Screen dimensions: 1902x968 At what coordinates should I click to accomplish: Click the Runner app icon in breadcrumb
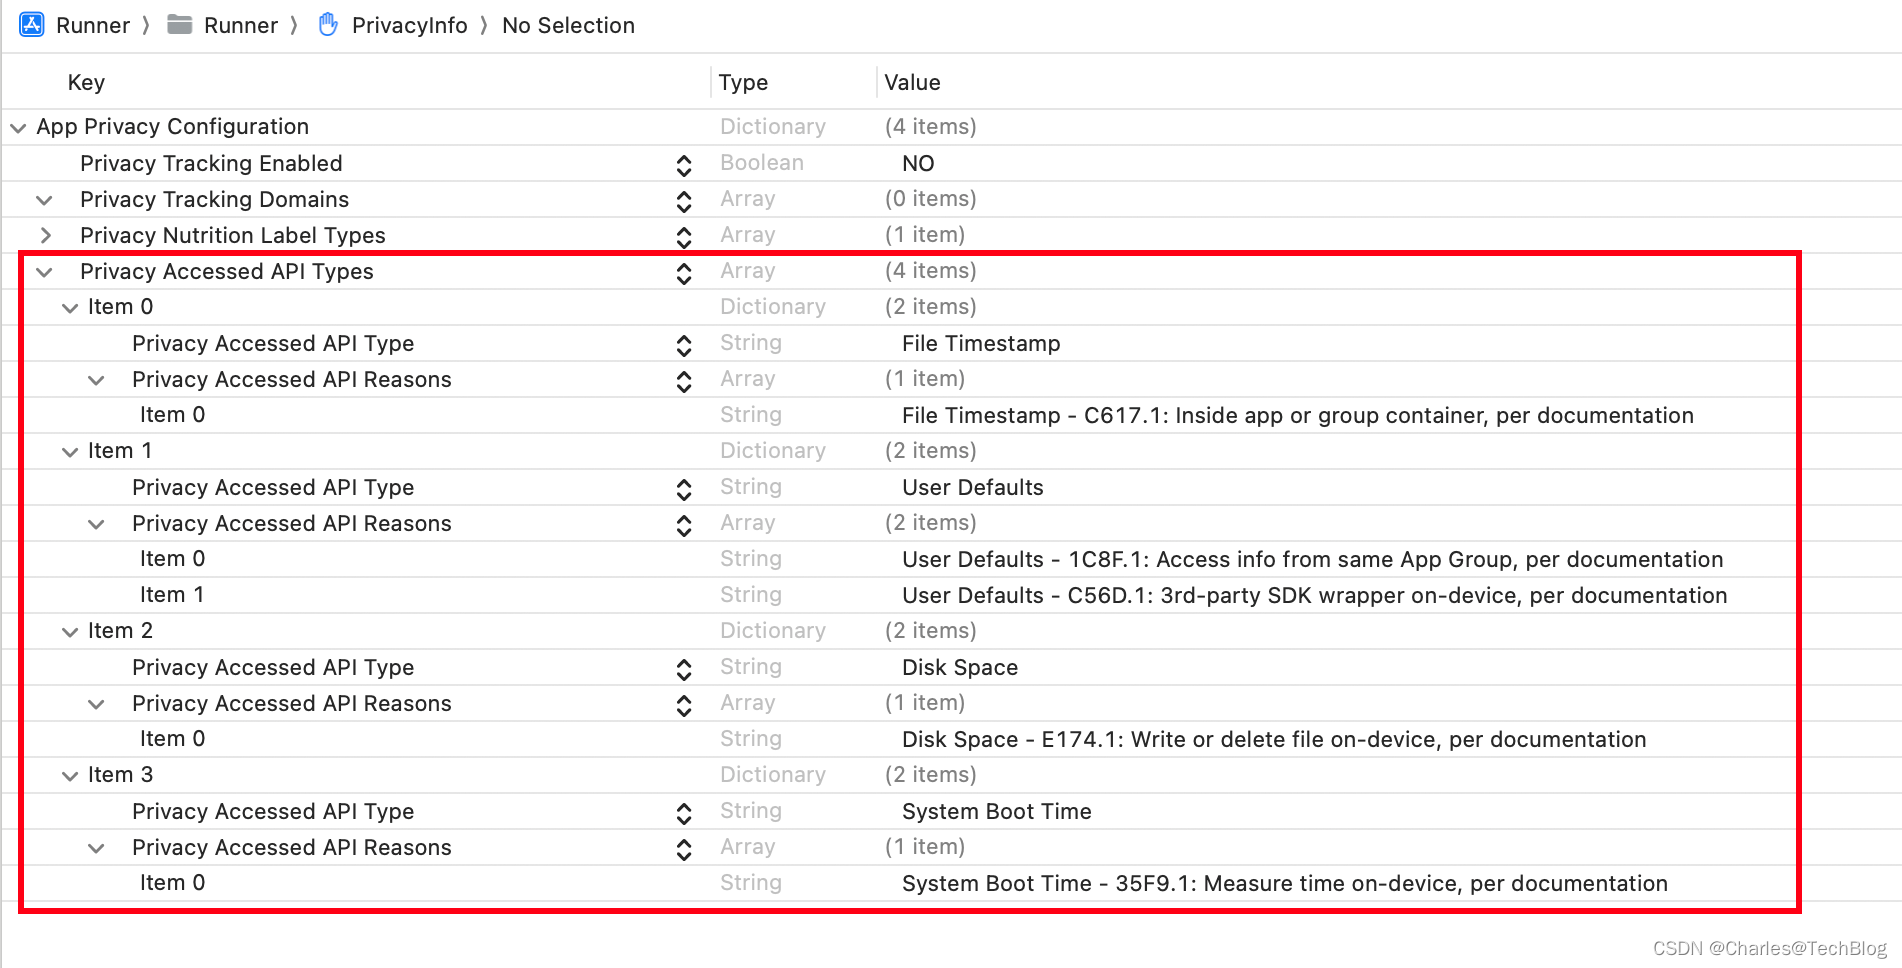click(x=32, y=25)
